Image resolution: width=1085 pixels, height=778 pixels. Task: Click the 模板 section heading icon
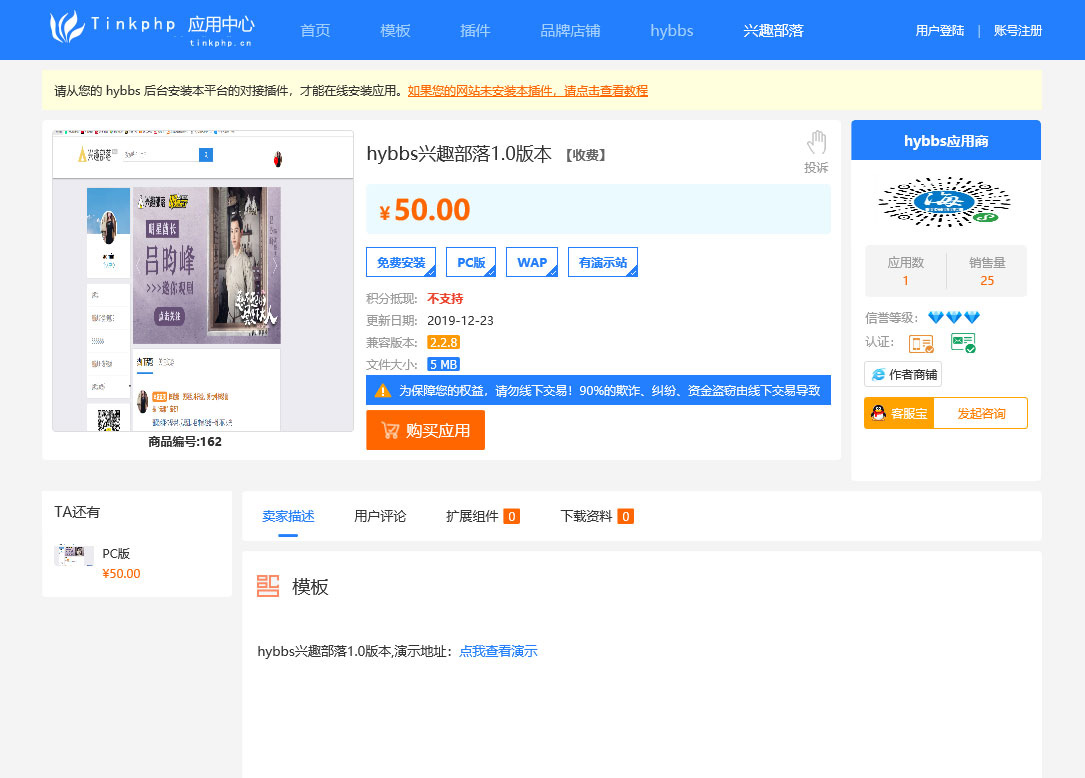click(x=268, y=586)
